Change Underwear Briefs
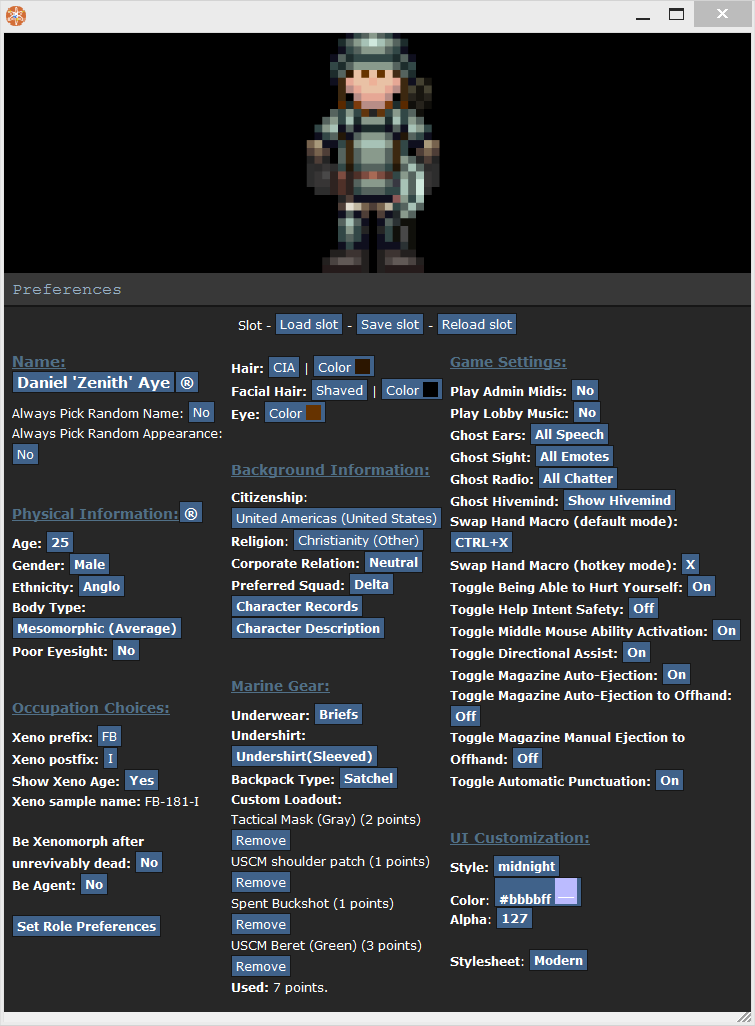755x1026 pixels. point(338,715)
